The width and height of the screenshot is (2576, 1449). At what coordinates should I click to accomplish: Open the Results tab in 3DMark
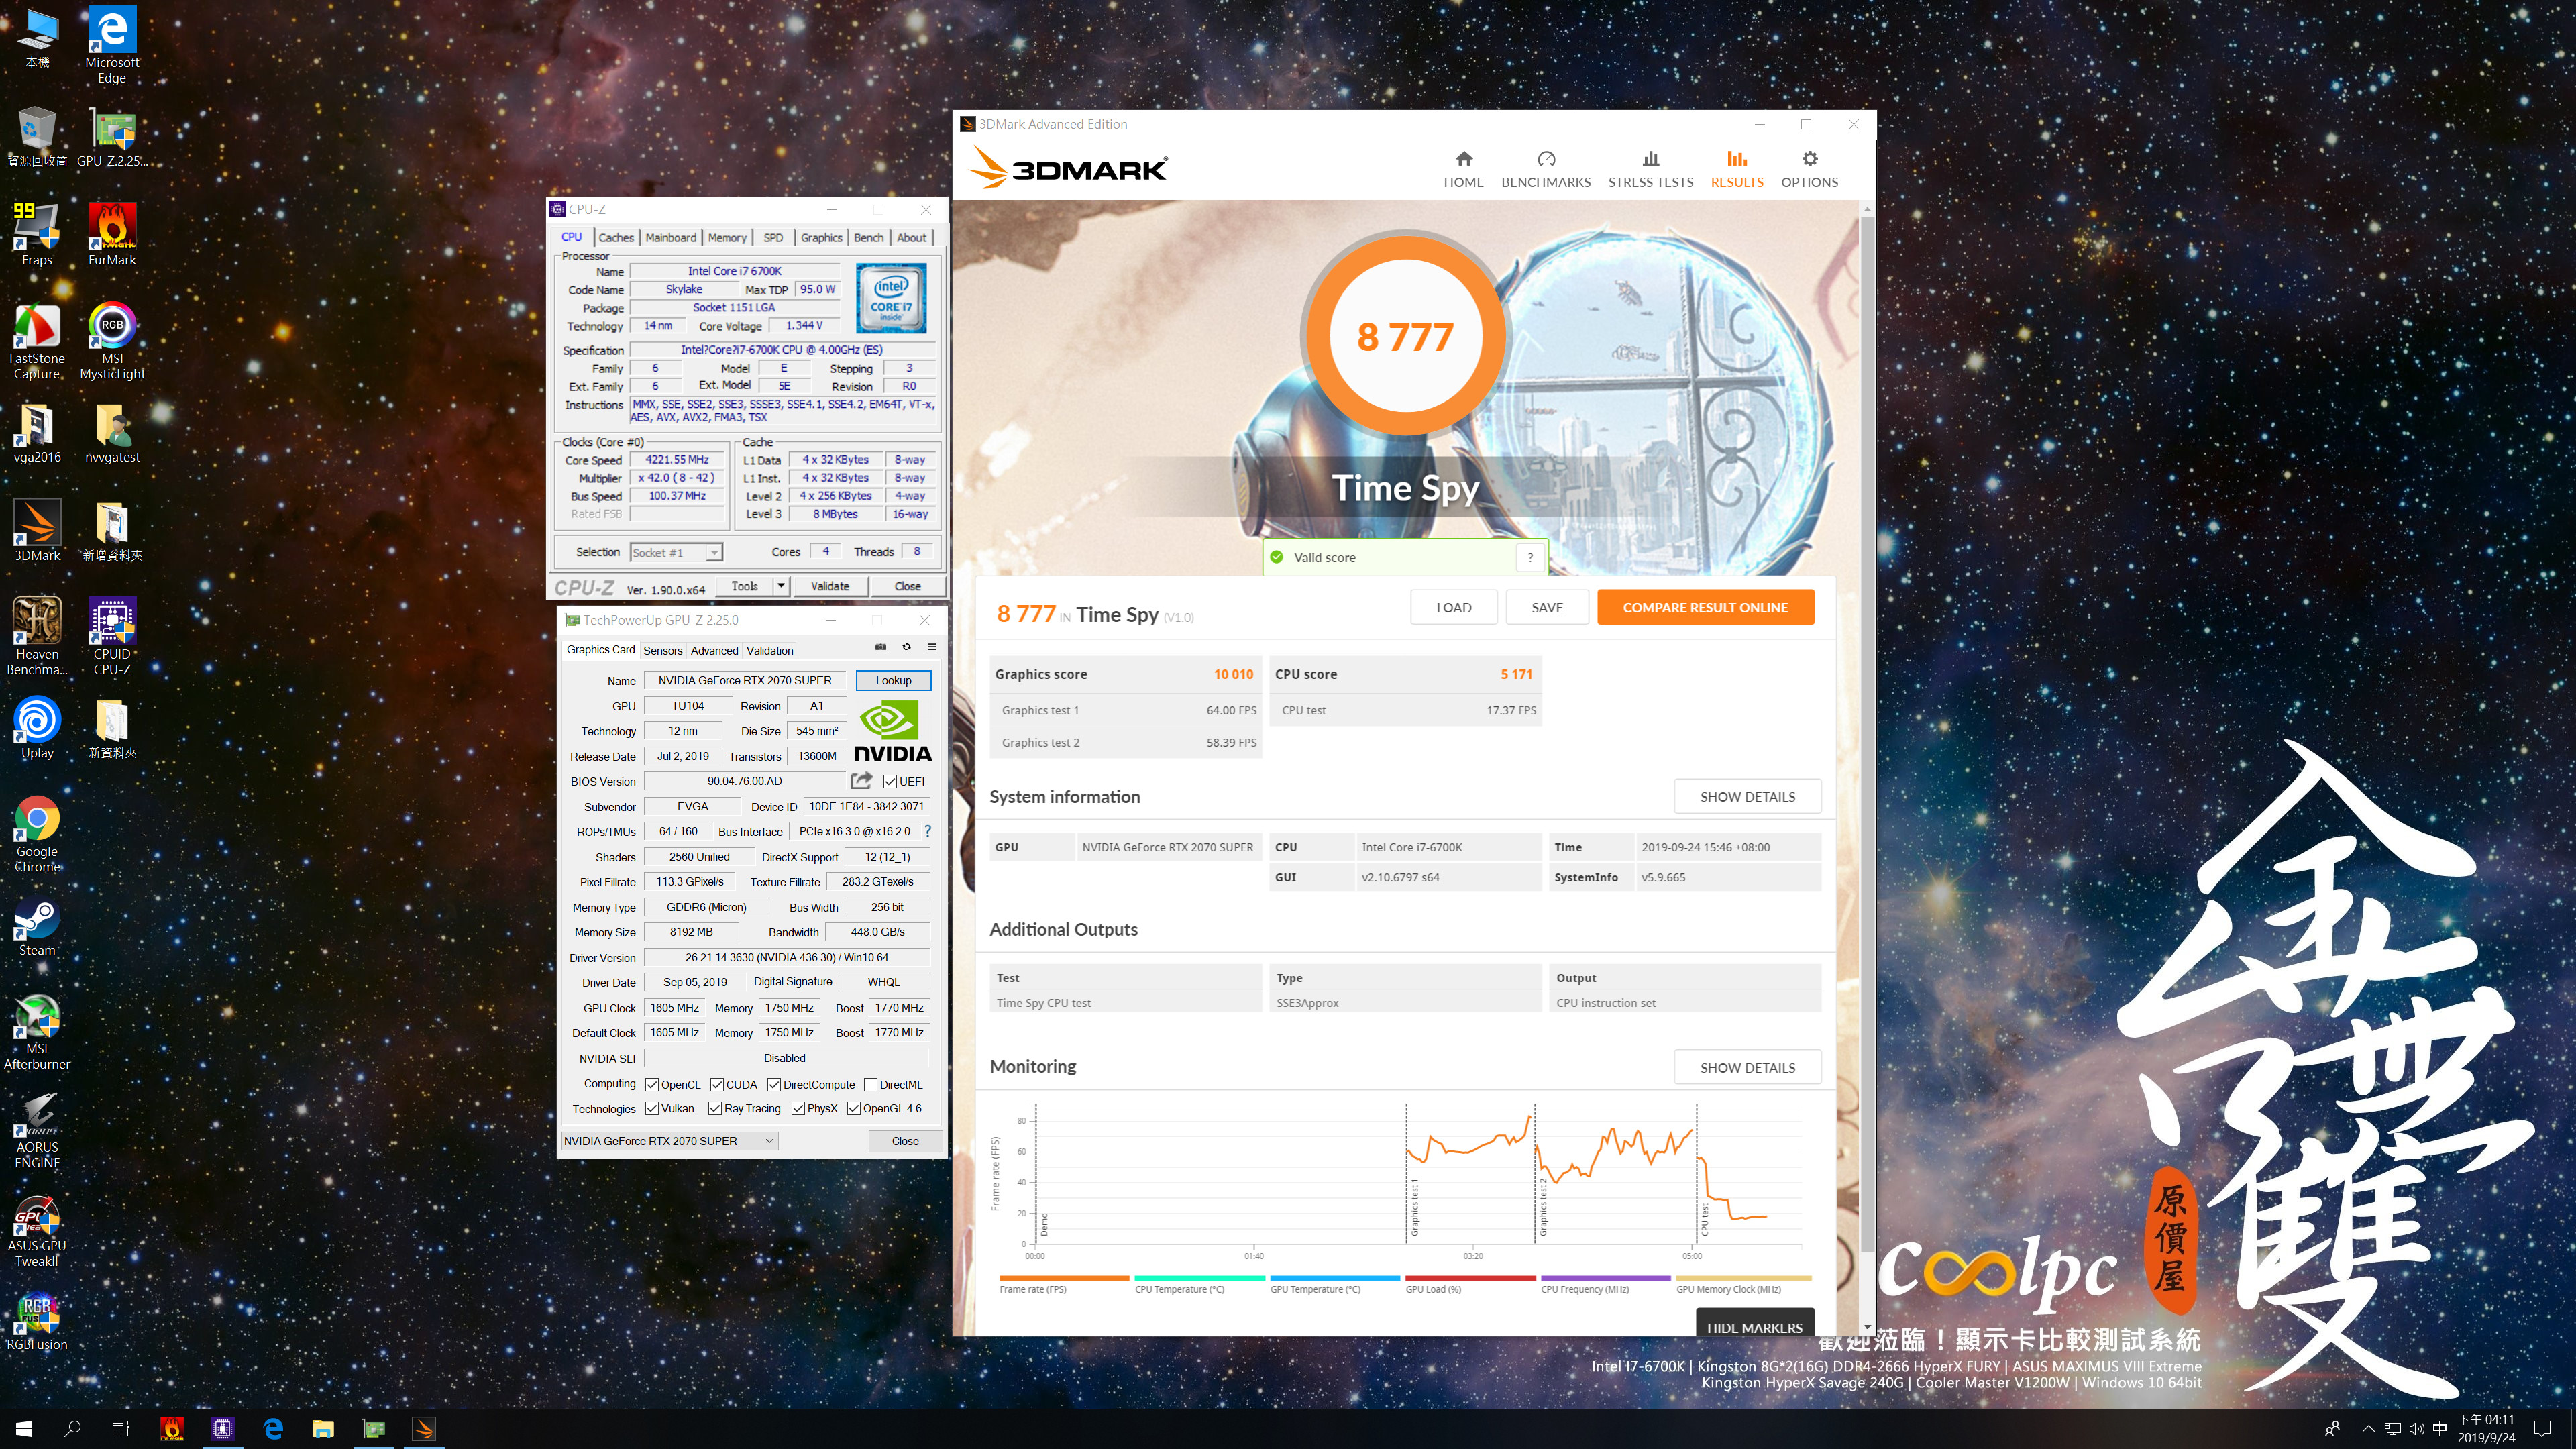1736,170
